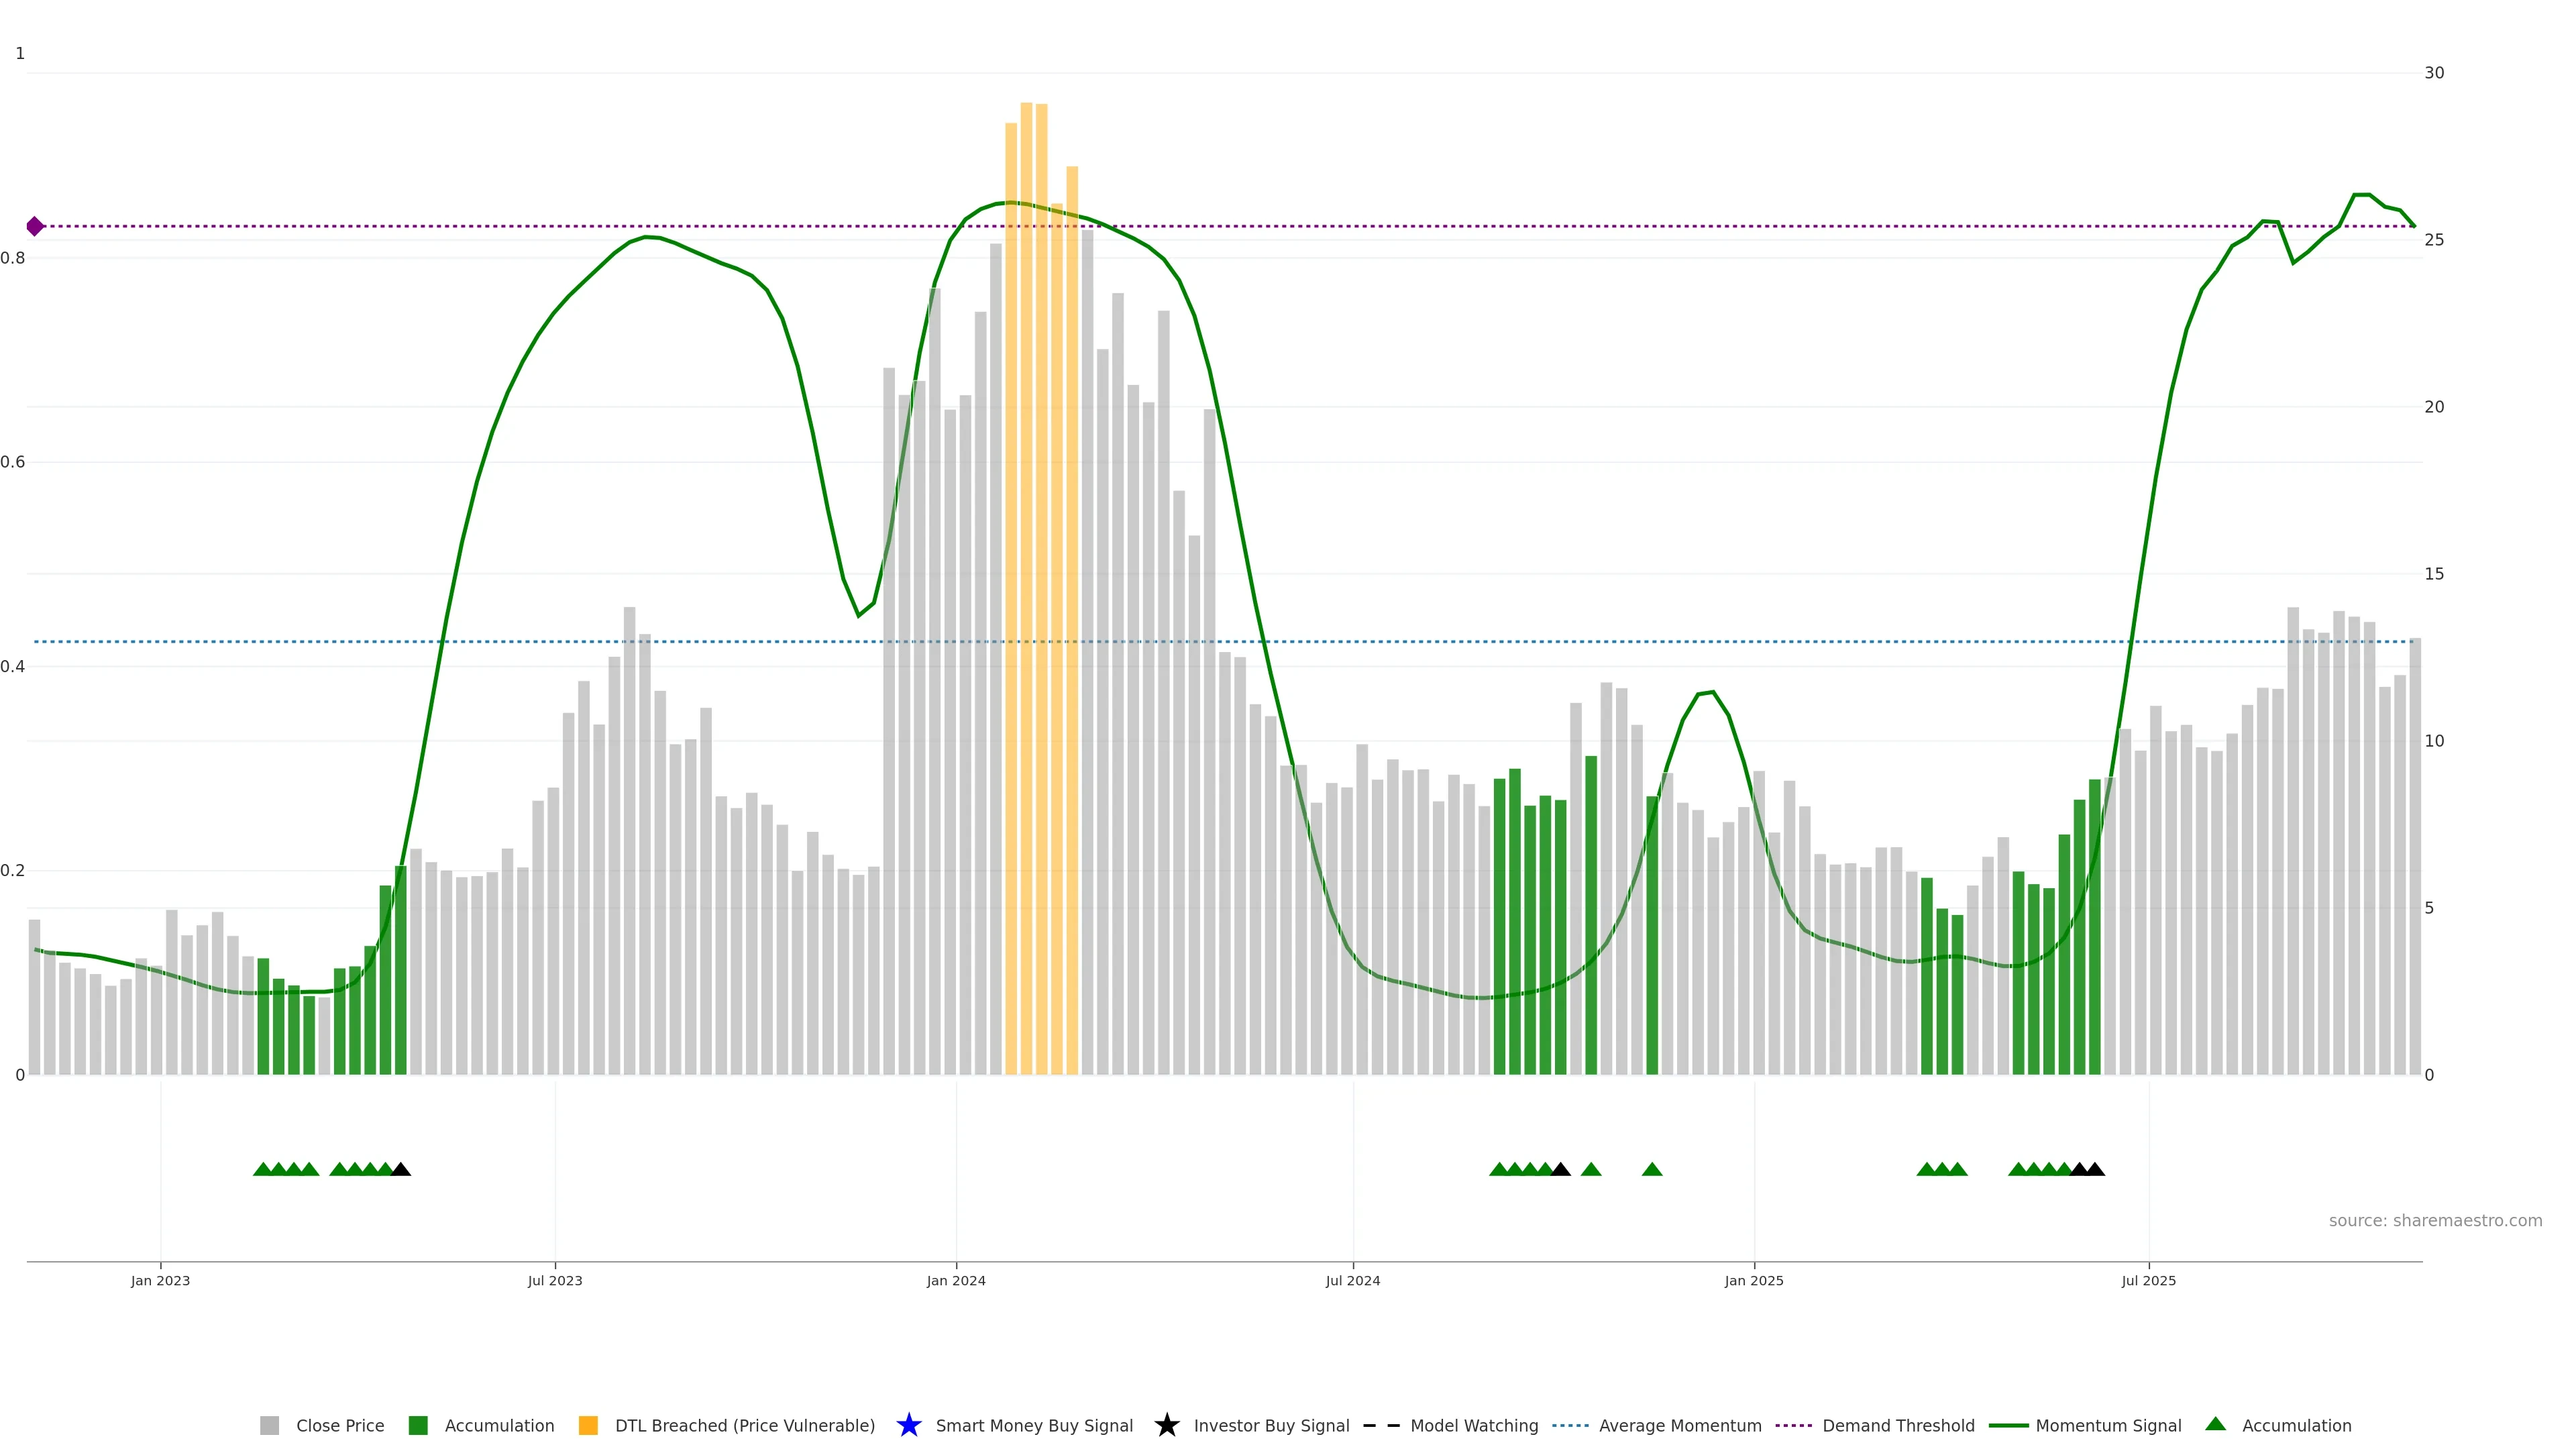The image size is (2576, 1449).
Task: Click the Jan 2023 axis label
Action: tap(160, 1280)
